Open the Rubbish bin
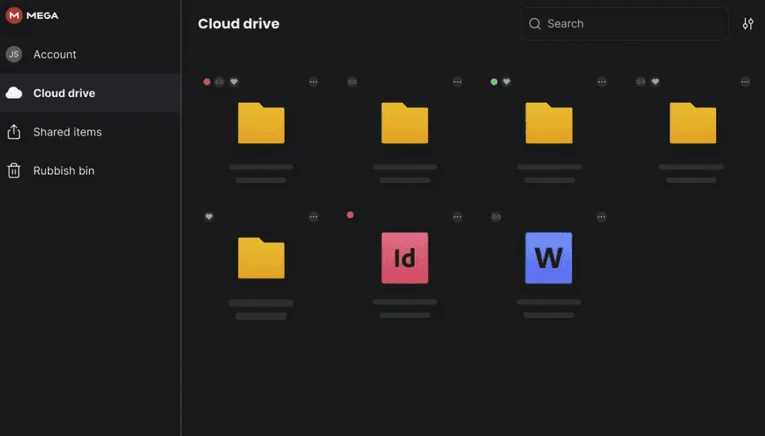Image resolution: width=765 pixels, height=436 pixels. [90, 171]
